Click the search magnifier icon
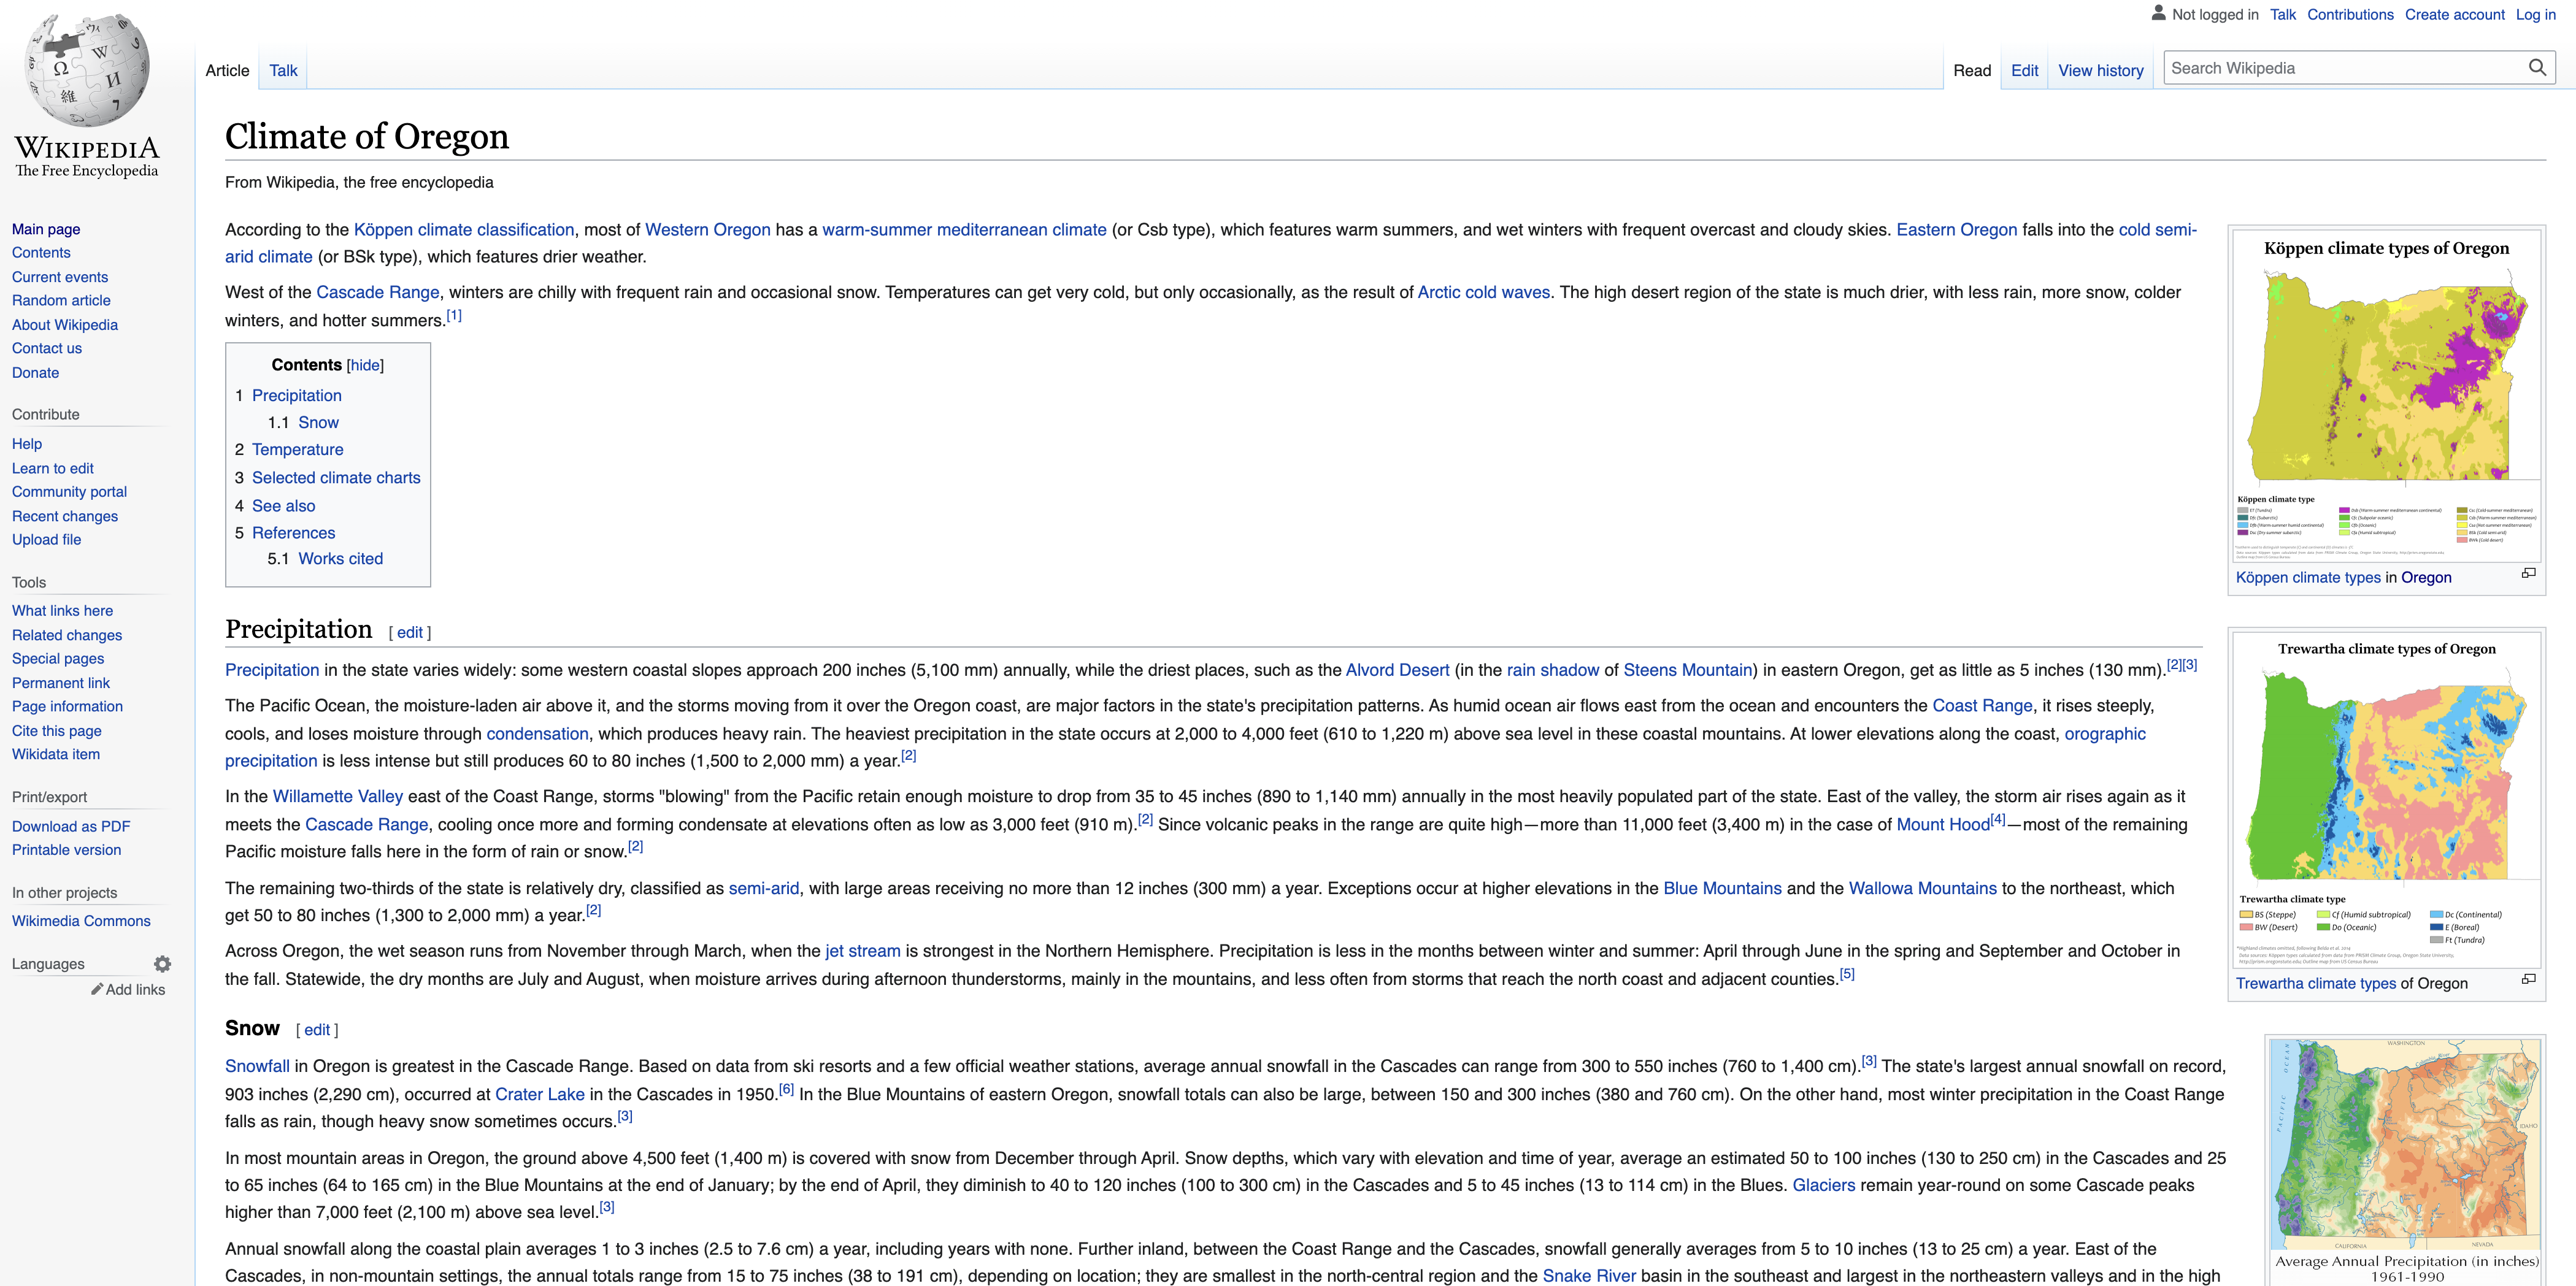This screenshot has width=2576, height=1286. pyautogui.click(x=2537, y=68)
